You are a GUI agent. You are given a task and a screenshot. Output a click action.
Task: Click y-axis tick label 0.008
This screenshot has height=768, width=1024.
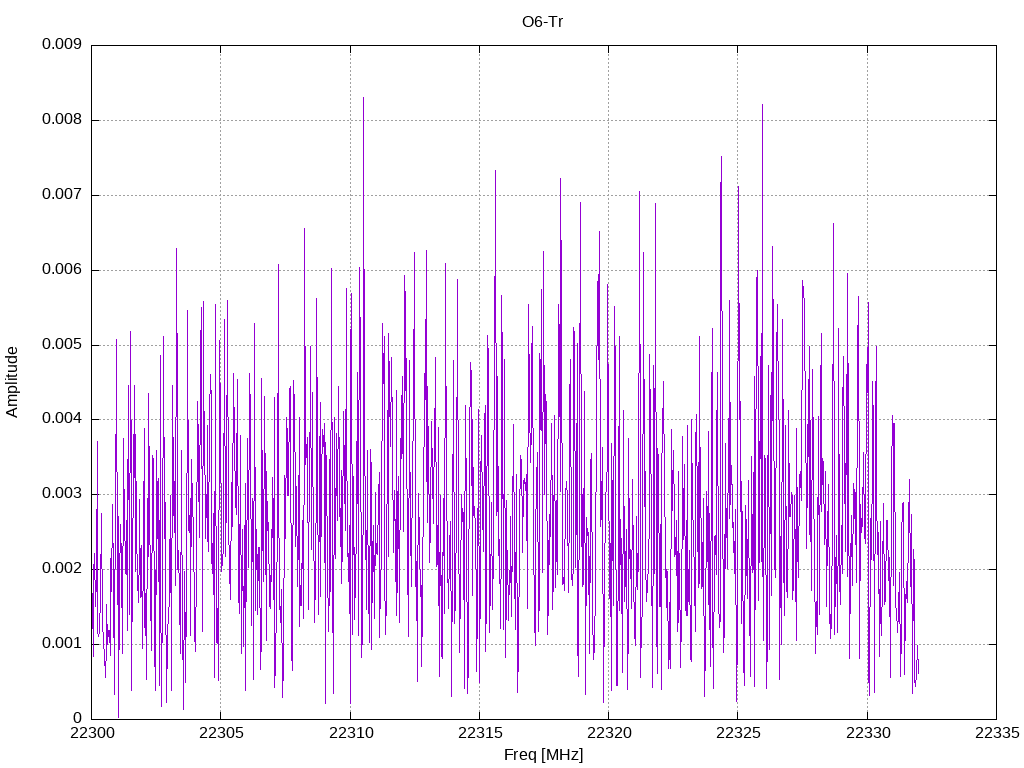[x=62, y=120]
